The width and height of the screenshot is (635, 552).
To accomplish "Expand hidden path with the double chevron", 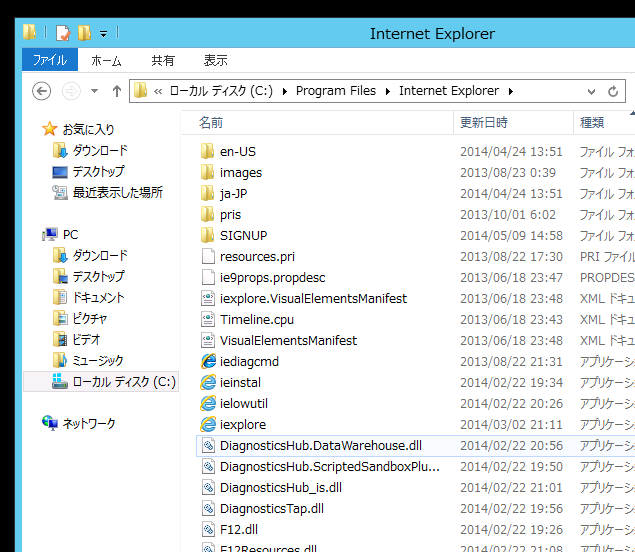I will point(158,92).
